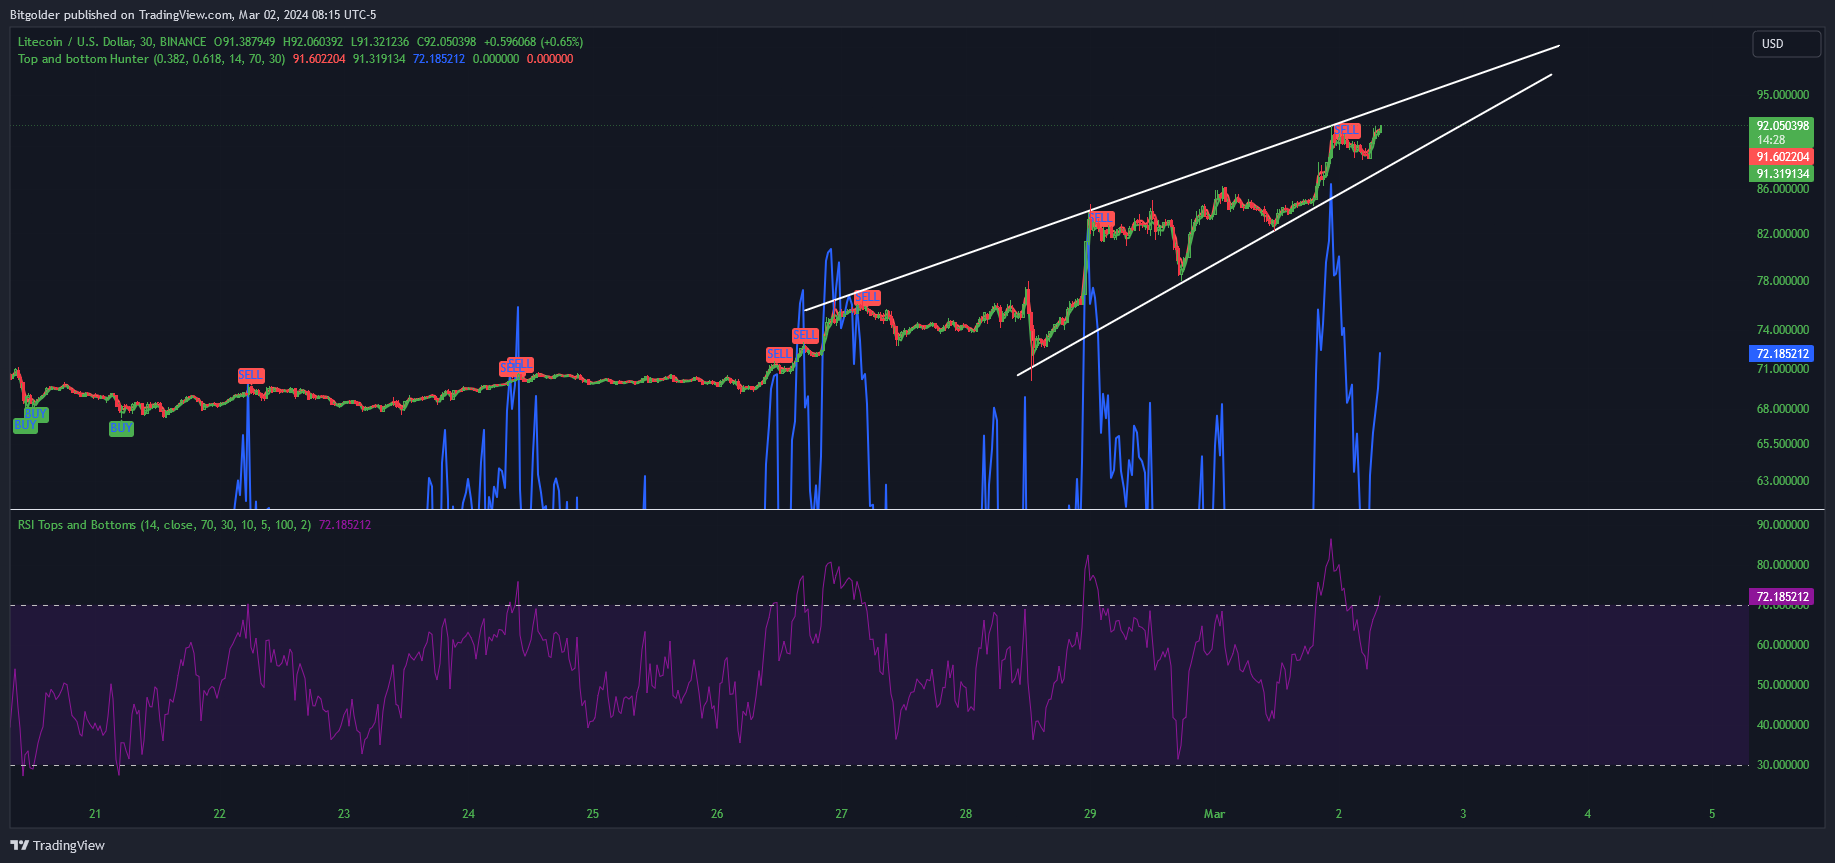Click the H92.060392 high value
The height and width of the screenshot is (863, 1835).
point(313,42)
